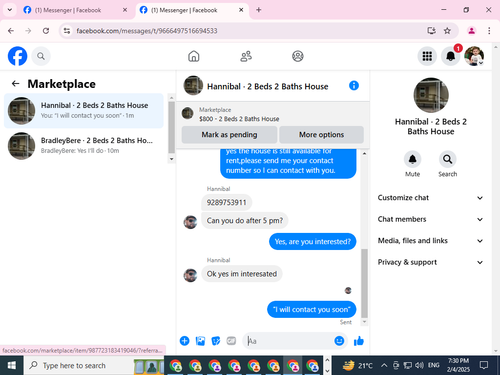
Task: Click the message input field
Action: (289, 341)
